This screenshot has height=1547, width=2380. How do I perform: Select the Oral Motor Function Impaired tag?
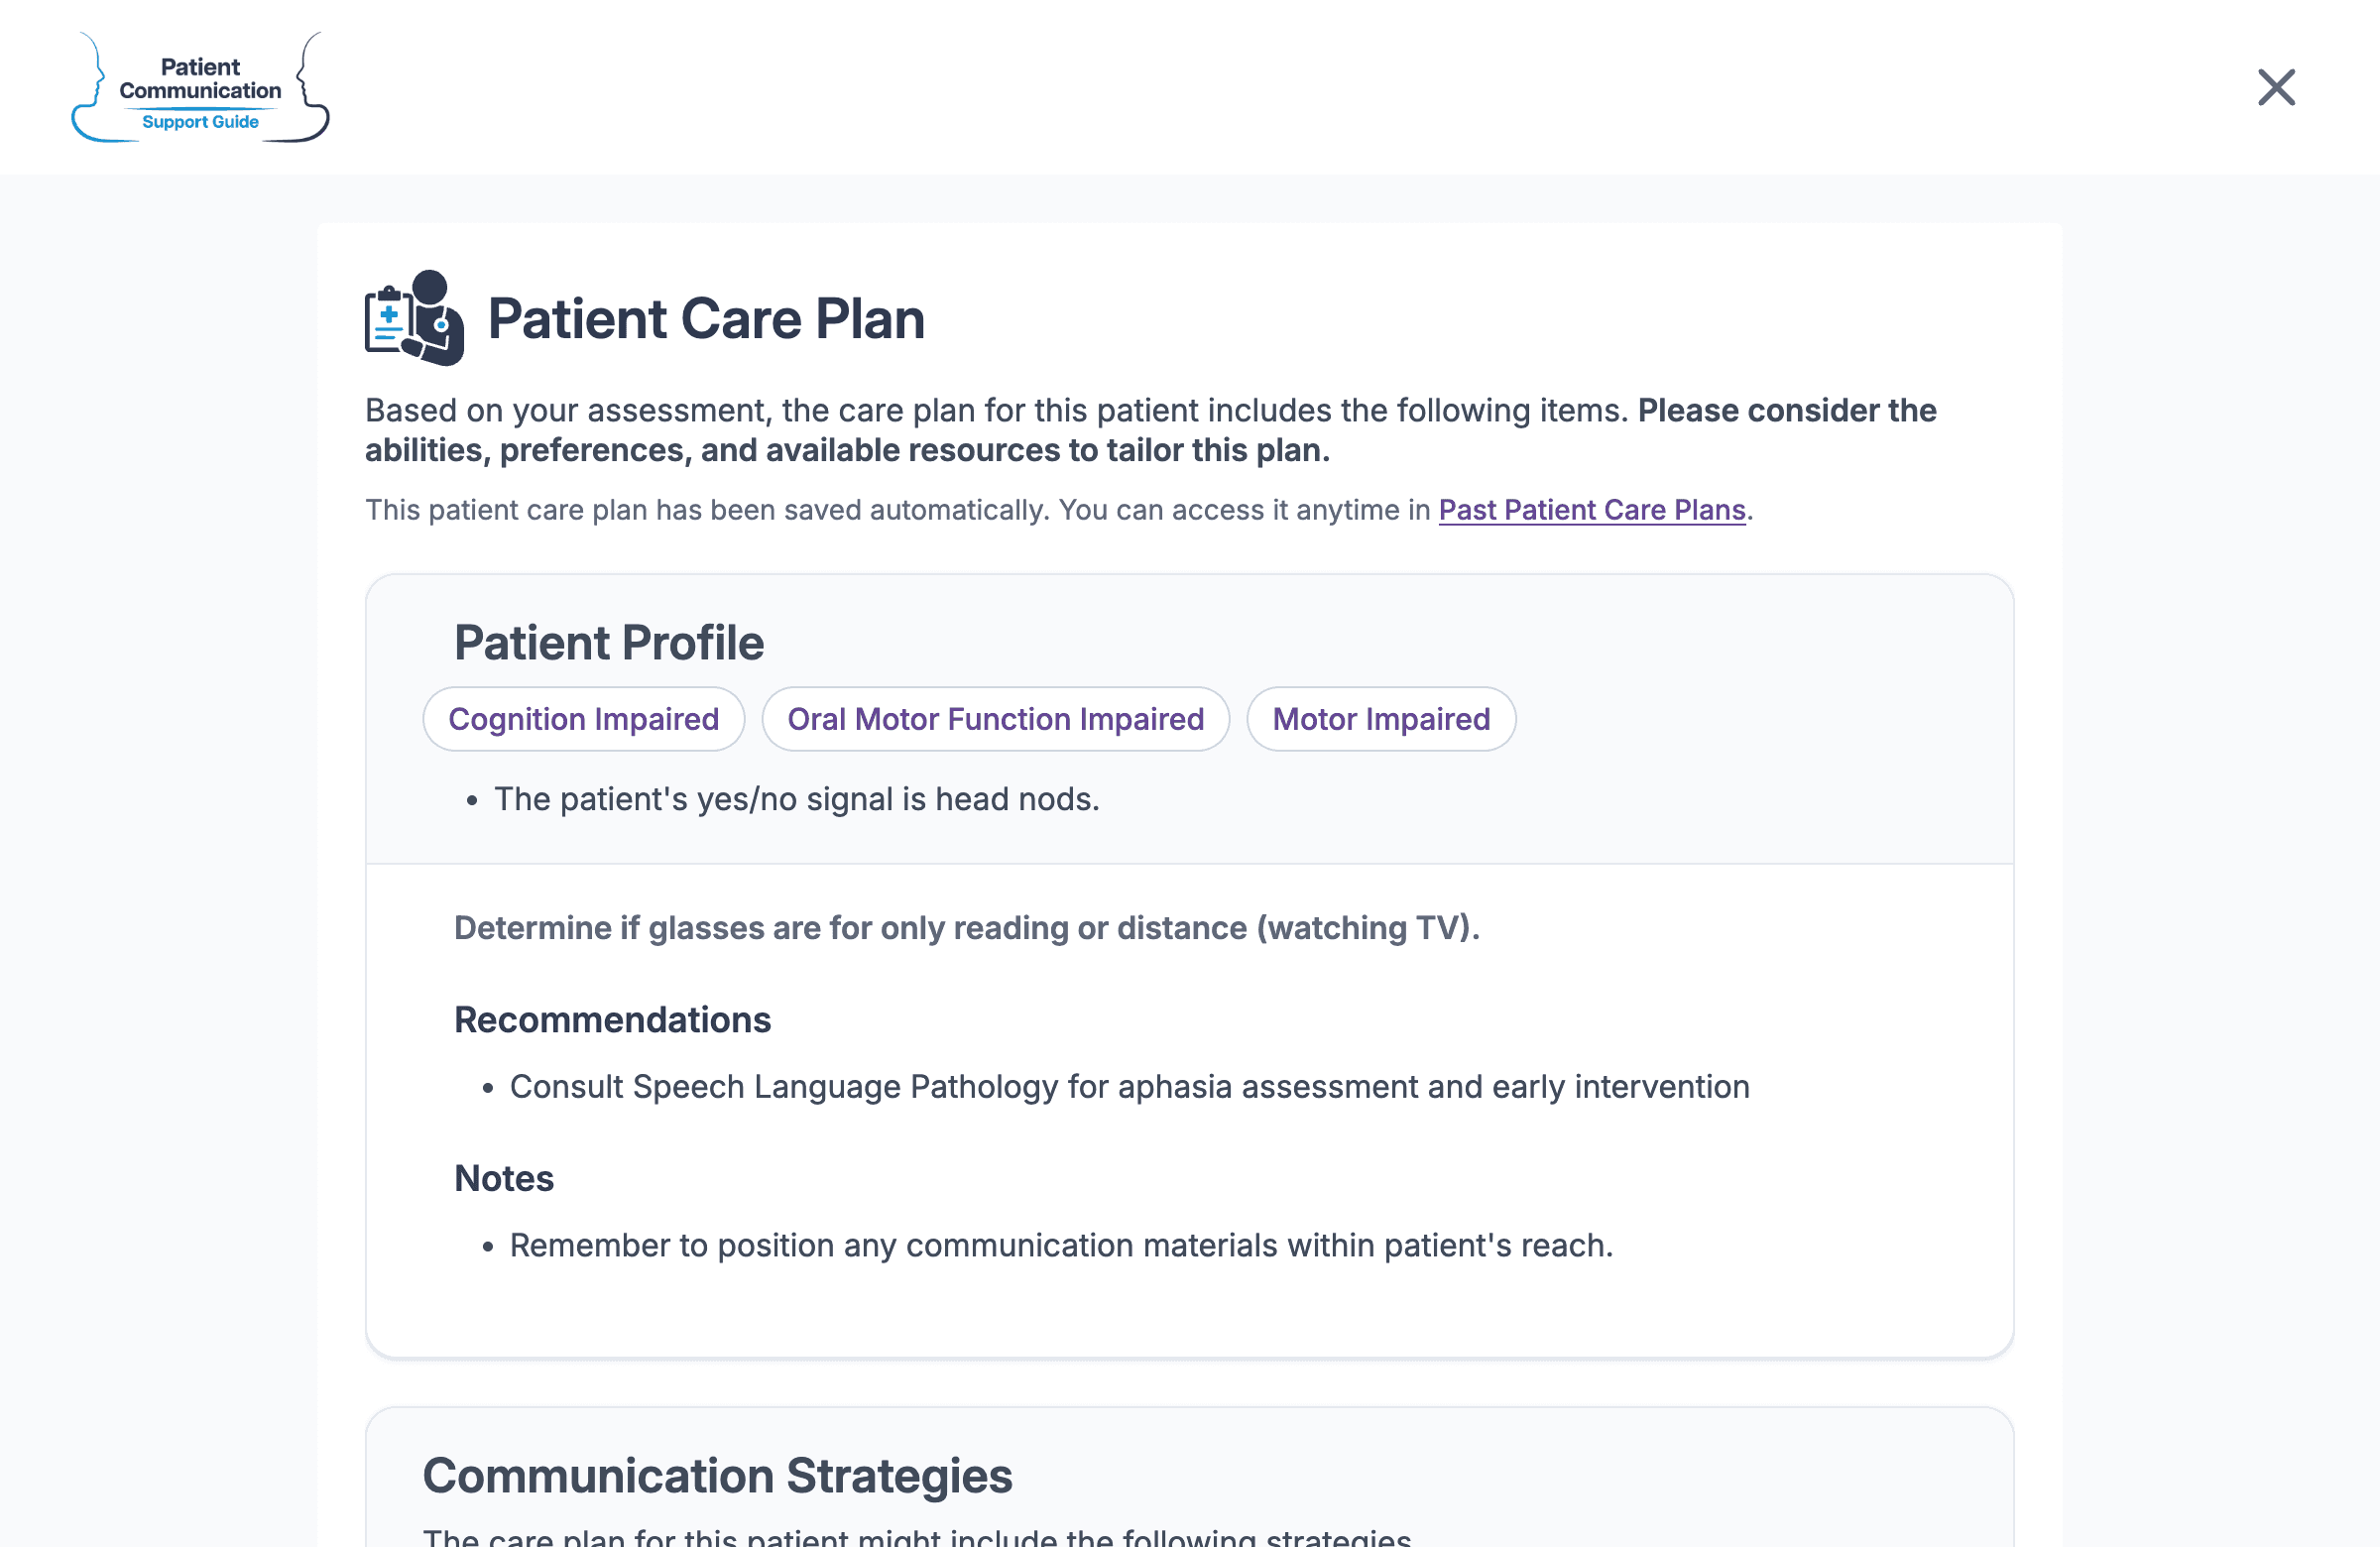point(996,719)
